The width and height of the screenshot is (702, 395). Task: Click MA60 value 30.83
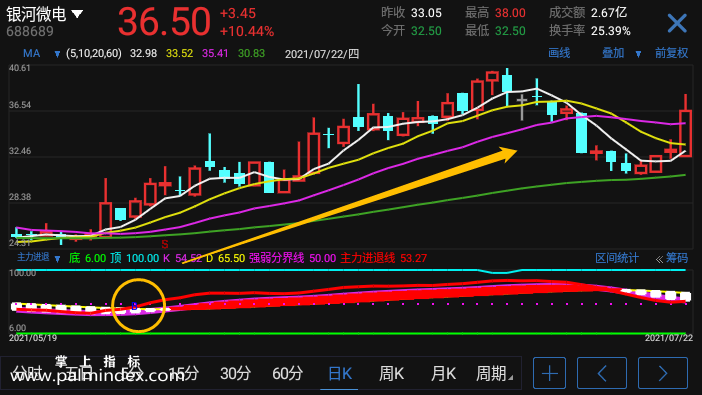(x=251, y=54)
